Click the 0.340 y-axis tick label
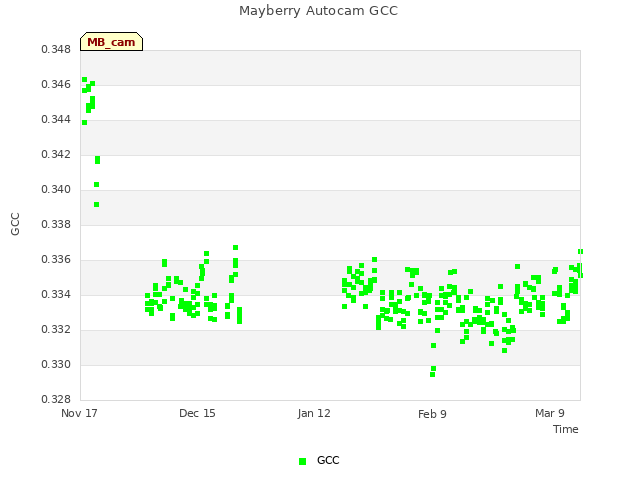 click(x=56, y=190)
